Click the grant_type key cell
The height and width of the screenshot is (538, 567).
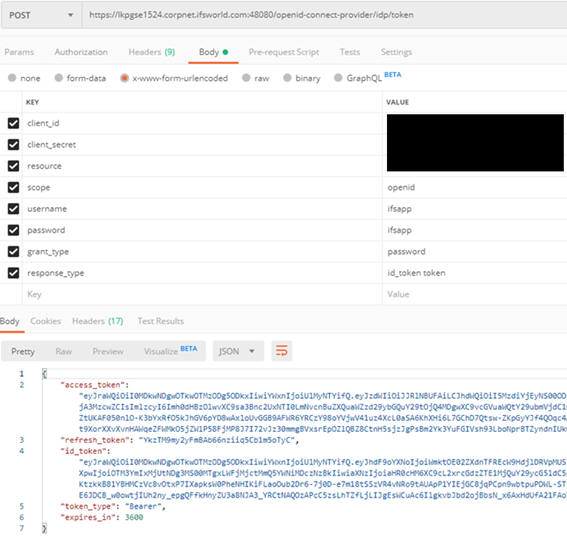pyautogui.click(x=202, y=251)
